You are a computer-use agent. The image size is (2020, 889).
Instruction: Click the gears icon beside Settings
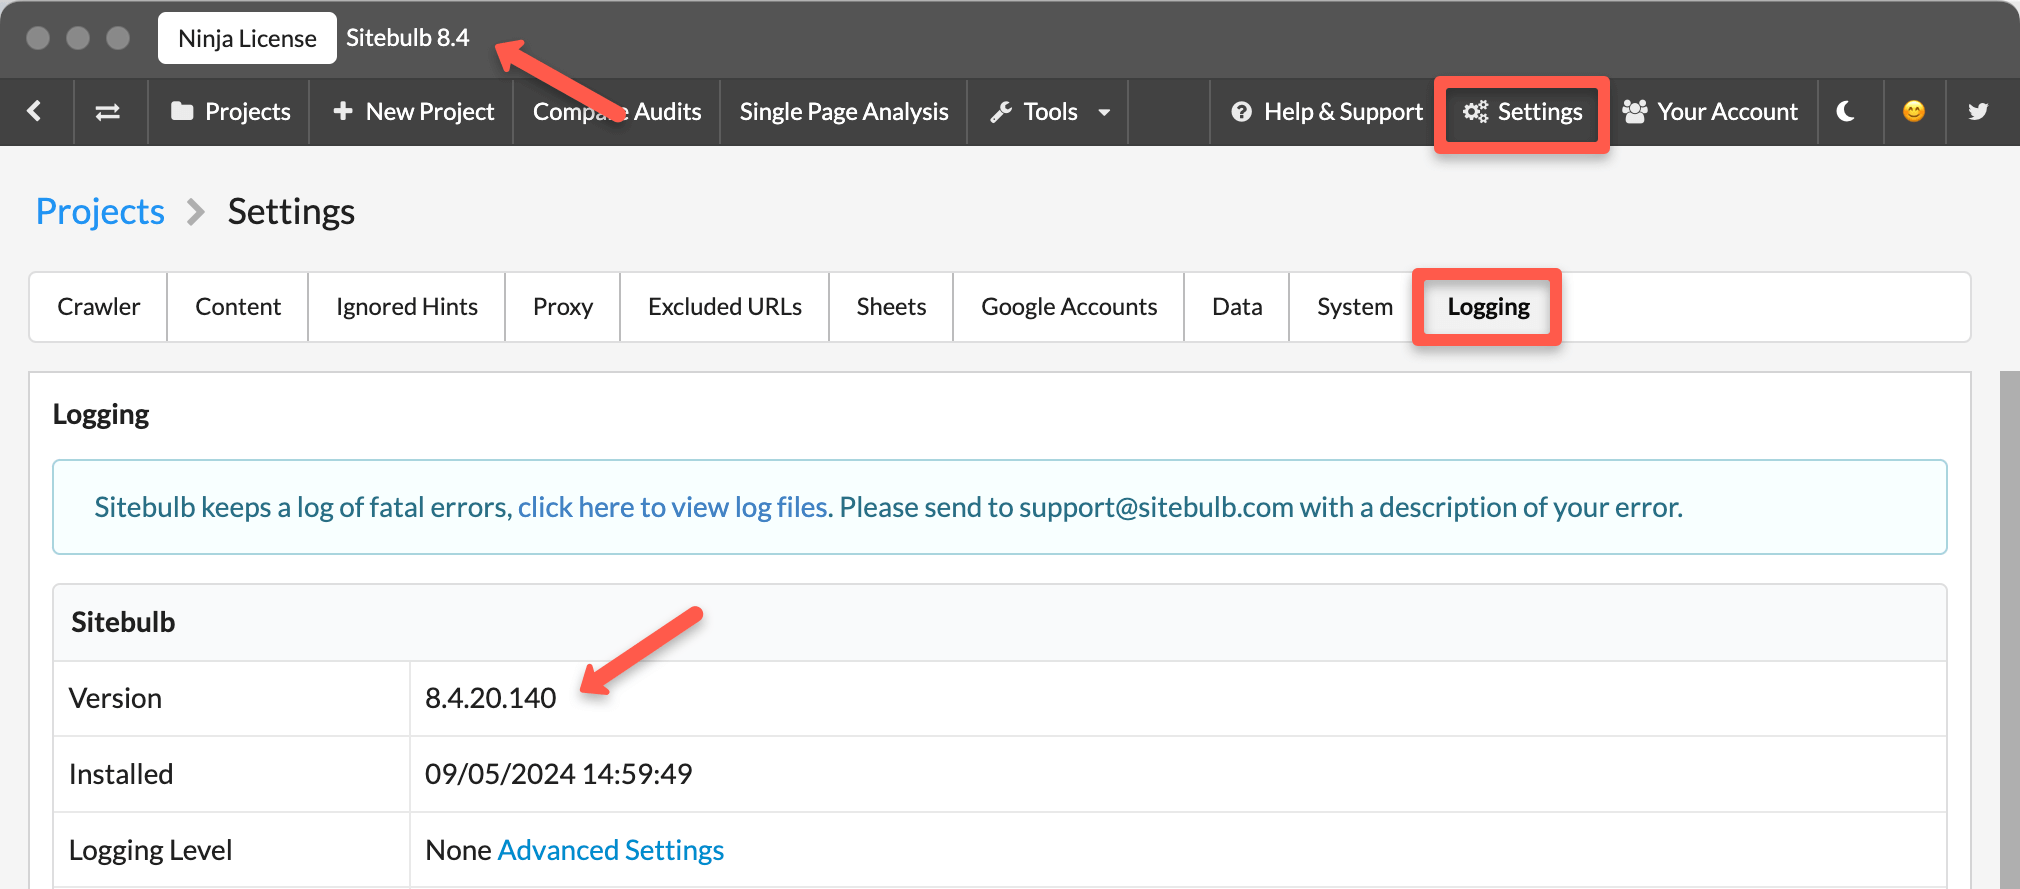coord(1476,111)
